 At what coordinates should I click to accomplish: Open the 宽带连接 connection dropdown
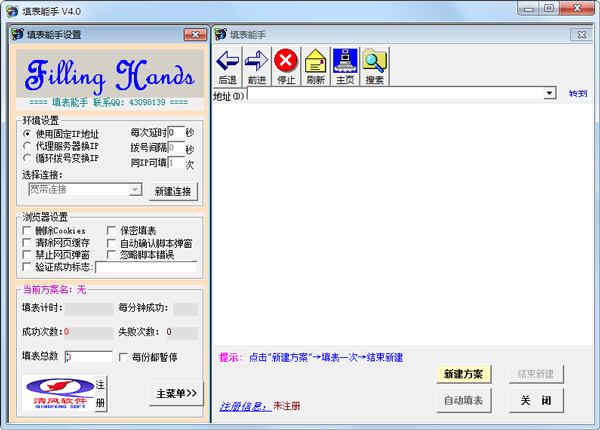pos(135,189)
